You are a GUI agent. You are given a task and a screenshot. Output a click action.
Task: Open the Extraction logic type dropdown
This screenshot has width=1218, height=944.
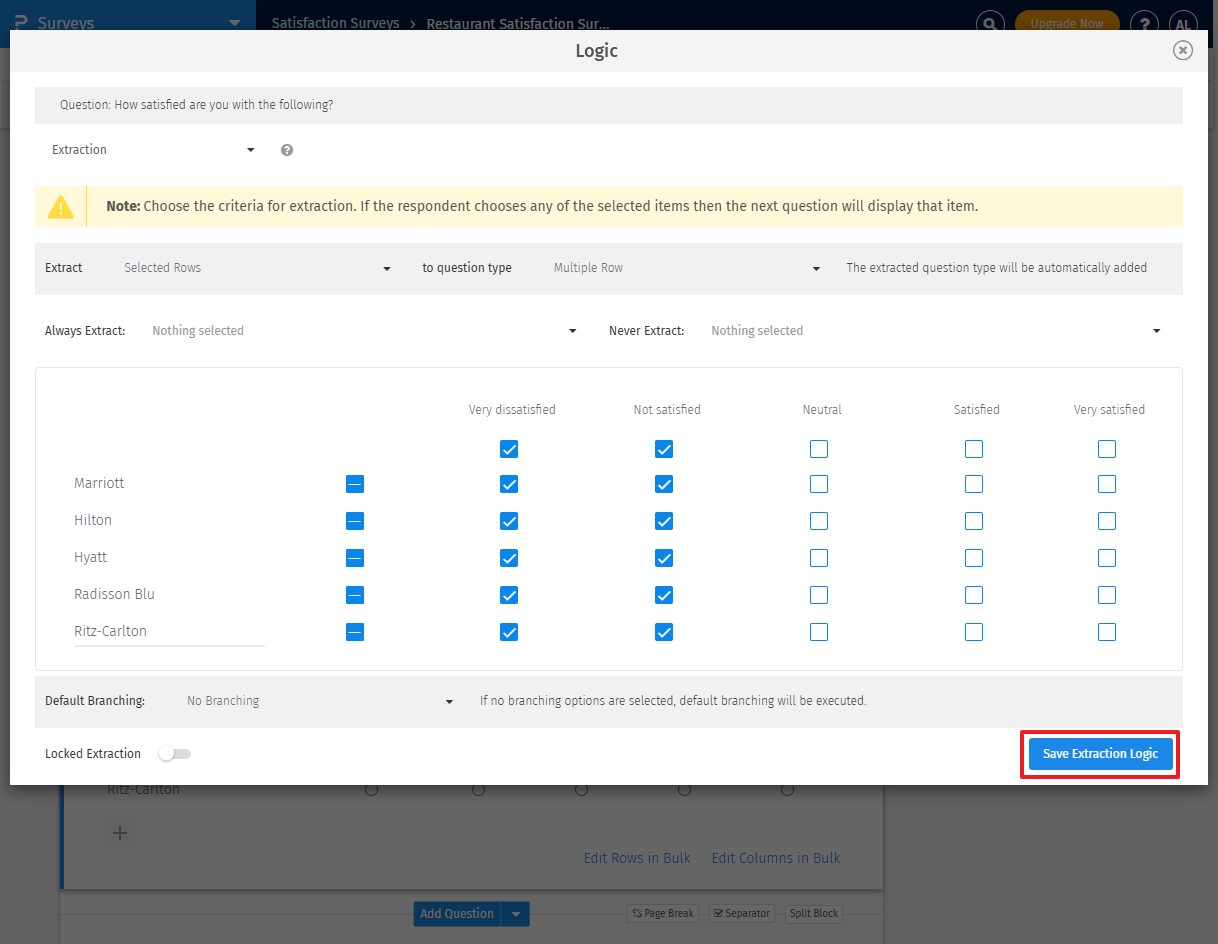[150, 149]
